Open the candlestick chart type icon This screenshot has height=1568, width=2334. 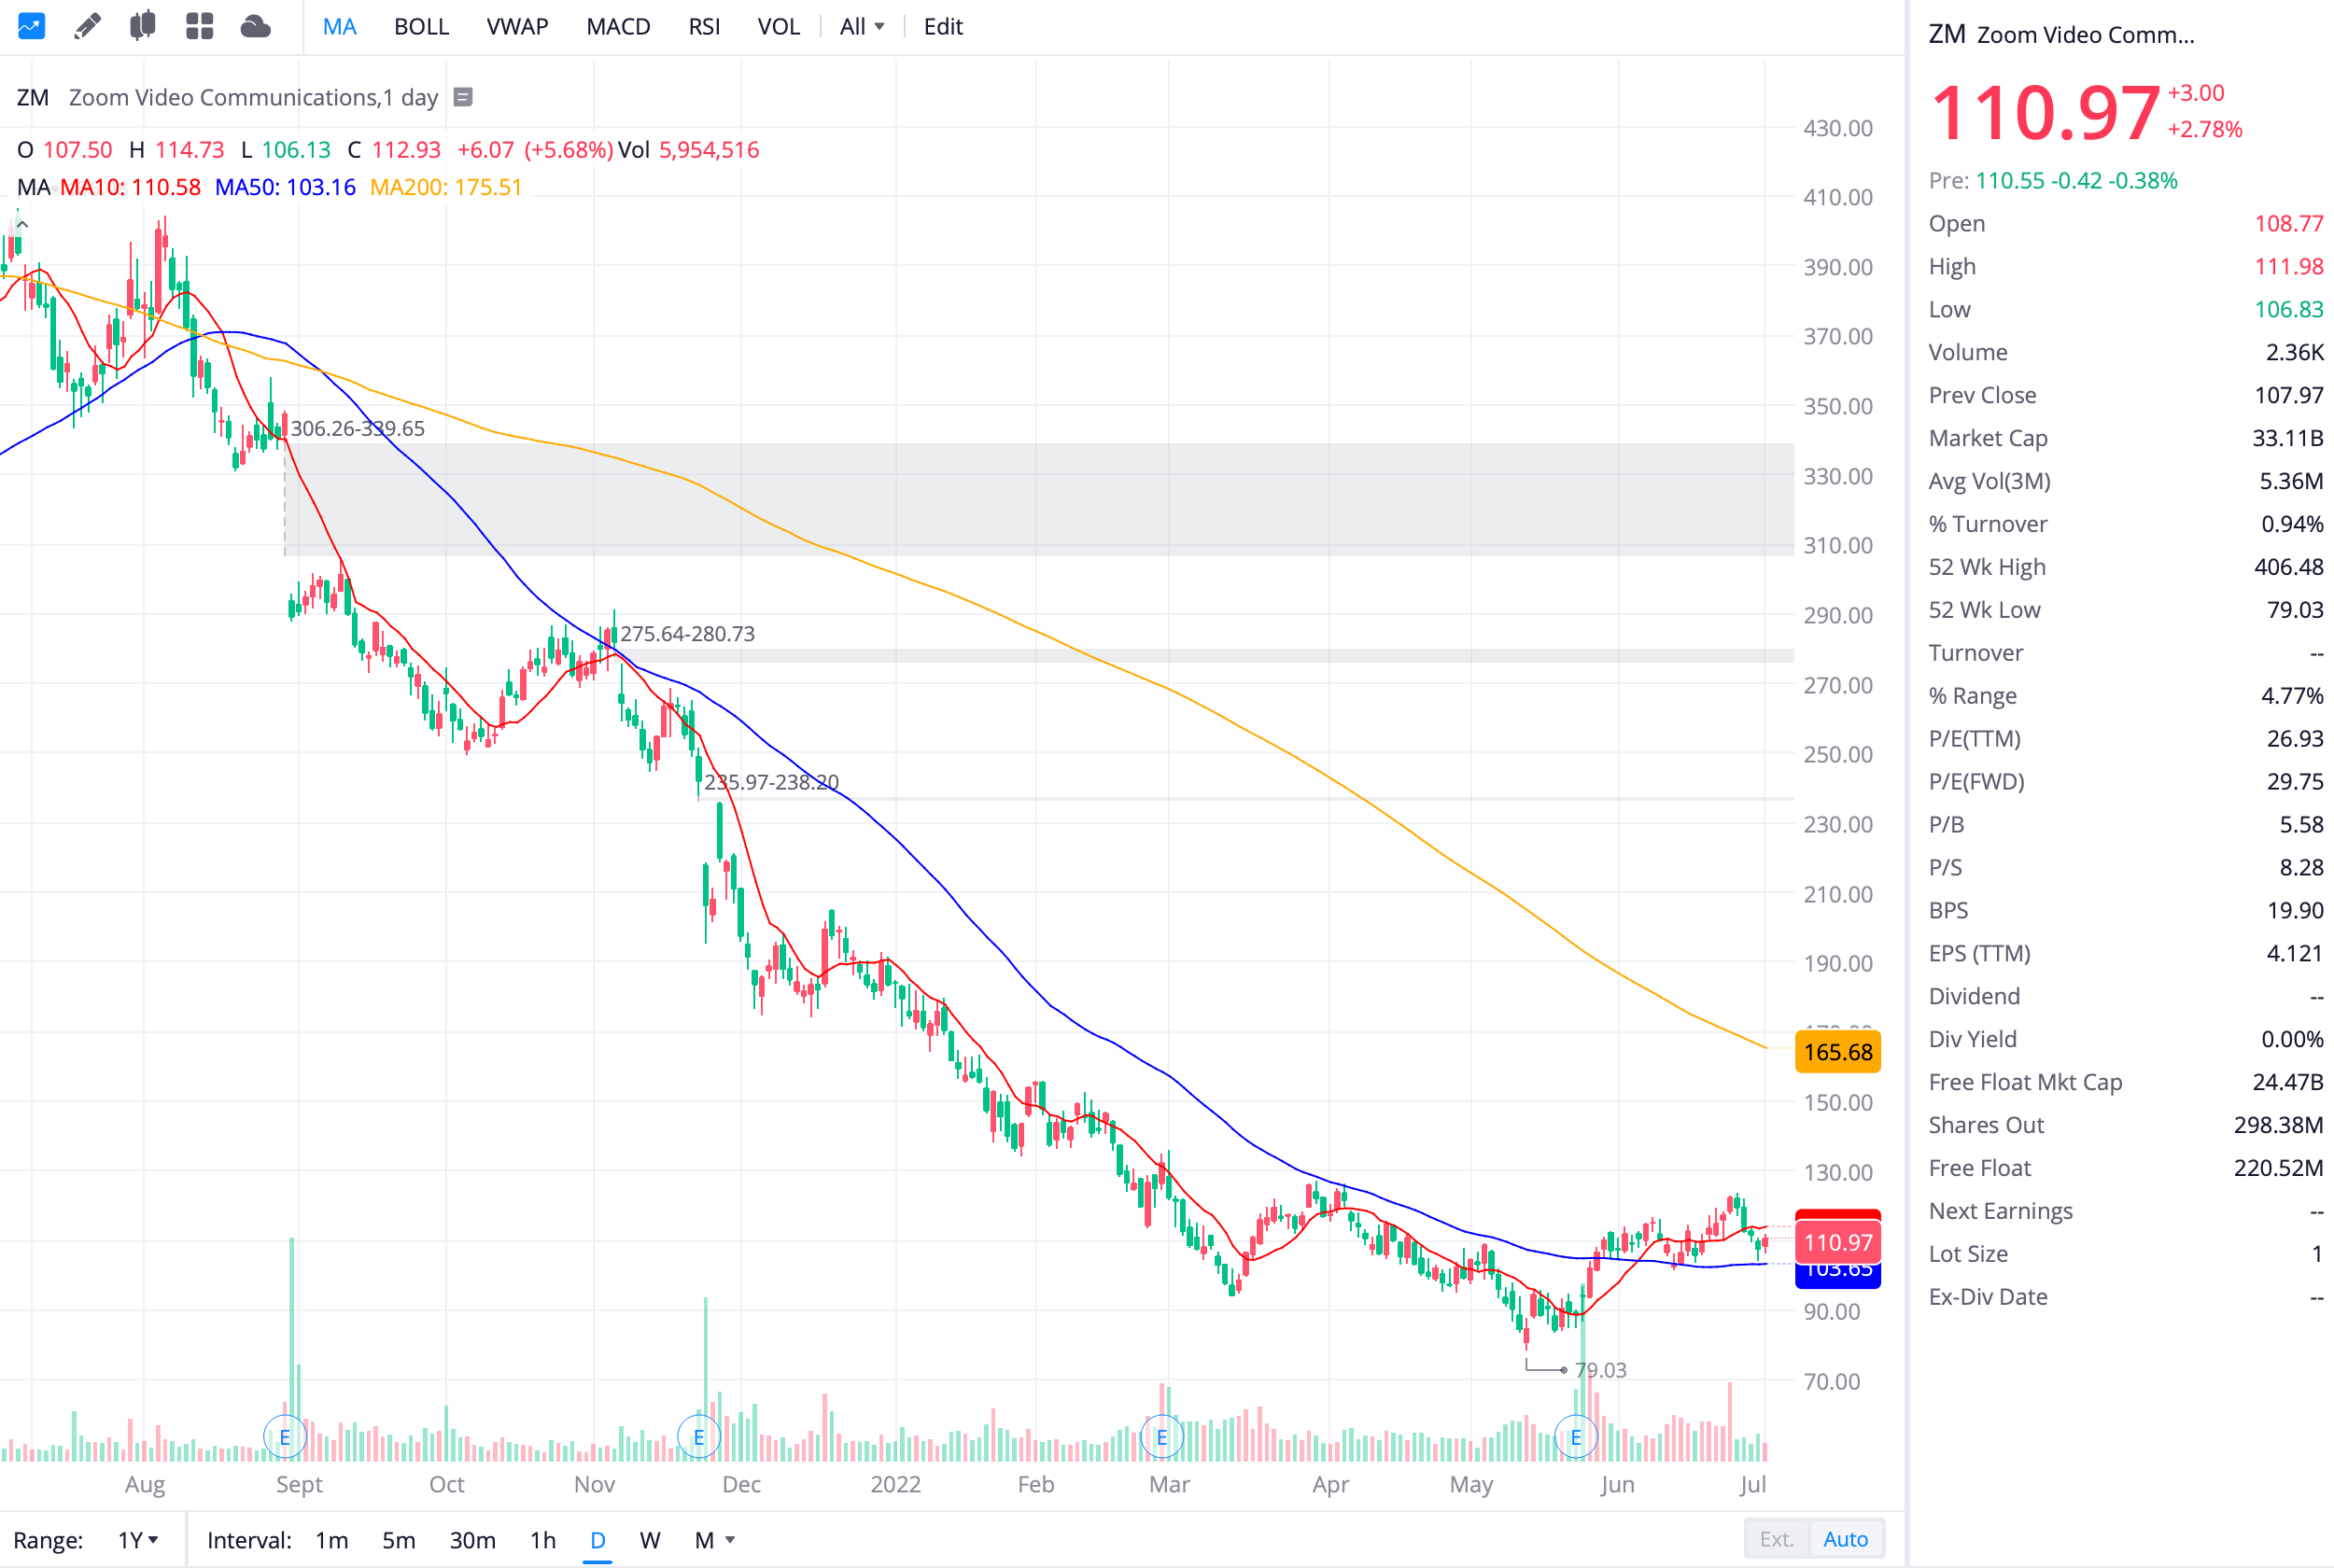[x=143, y=26]
